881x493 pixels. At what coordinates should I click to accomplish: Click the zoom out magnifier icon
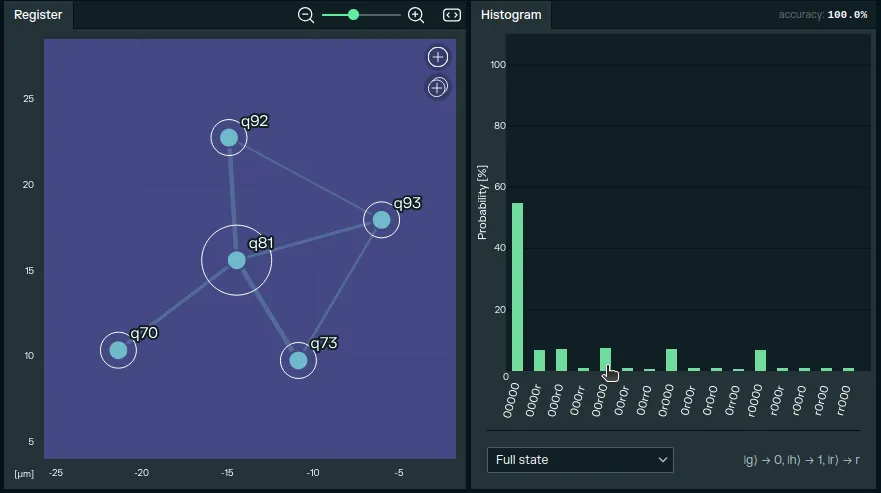coord(306,15)
